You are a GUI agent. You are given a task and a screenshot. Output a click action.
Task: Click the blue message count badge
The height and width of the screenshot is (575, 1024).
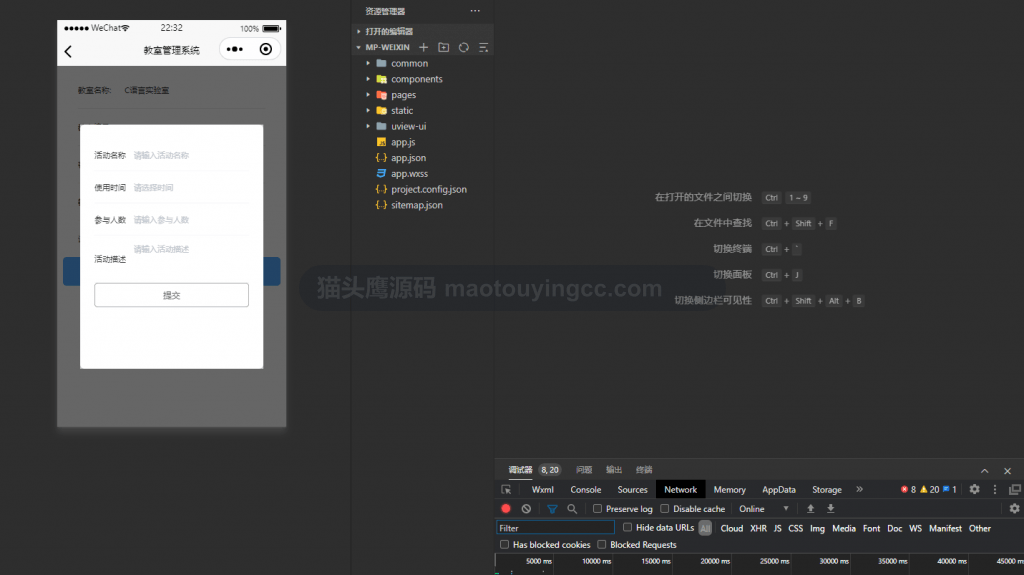(950, 489)
